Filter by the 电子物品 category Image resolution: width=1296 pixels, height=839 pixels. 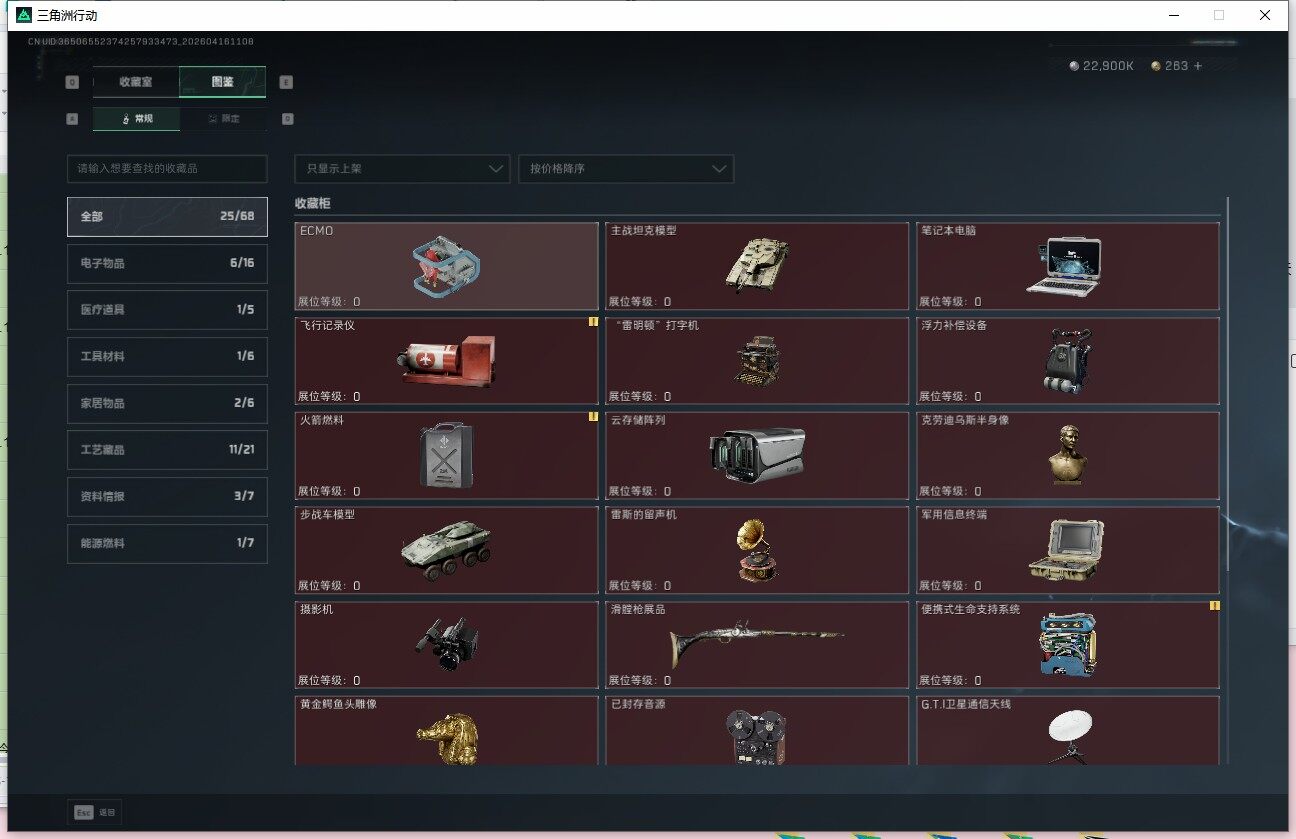click(167, 264)
